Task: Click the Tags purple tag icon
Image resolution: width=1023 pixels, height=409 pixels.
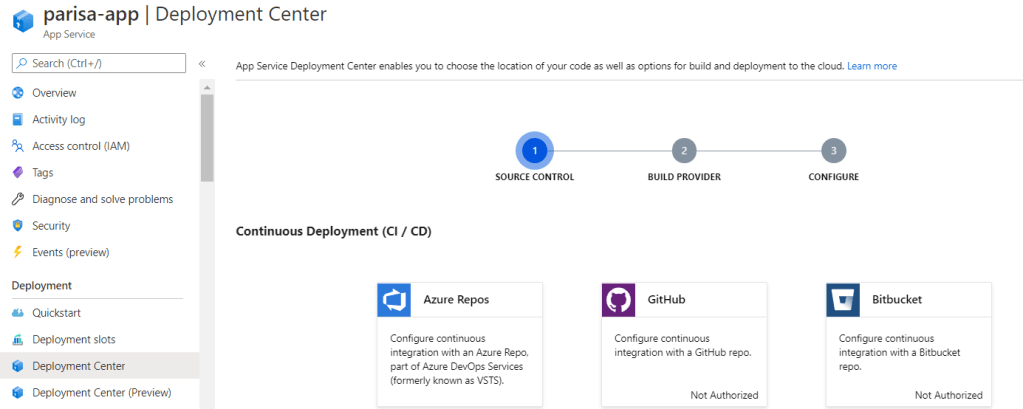Action: click(18, 172)
